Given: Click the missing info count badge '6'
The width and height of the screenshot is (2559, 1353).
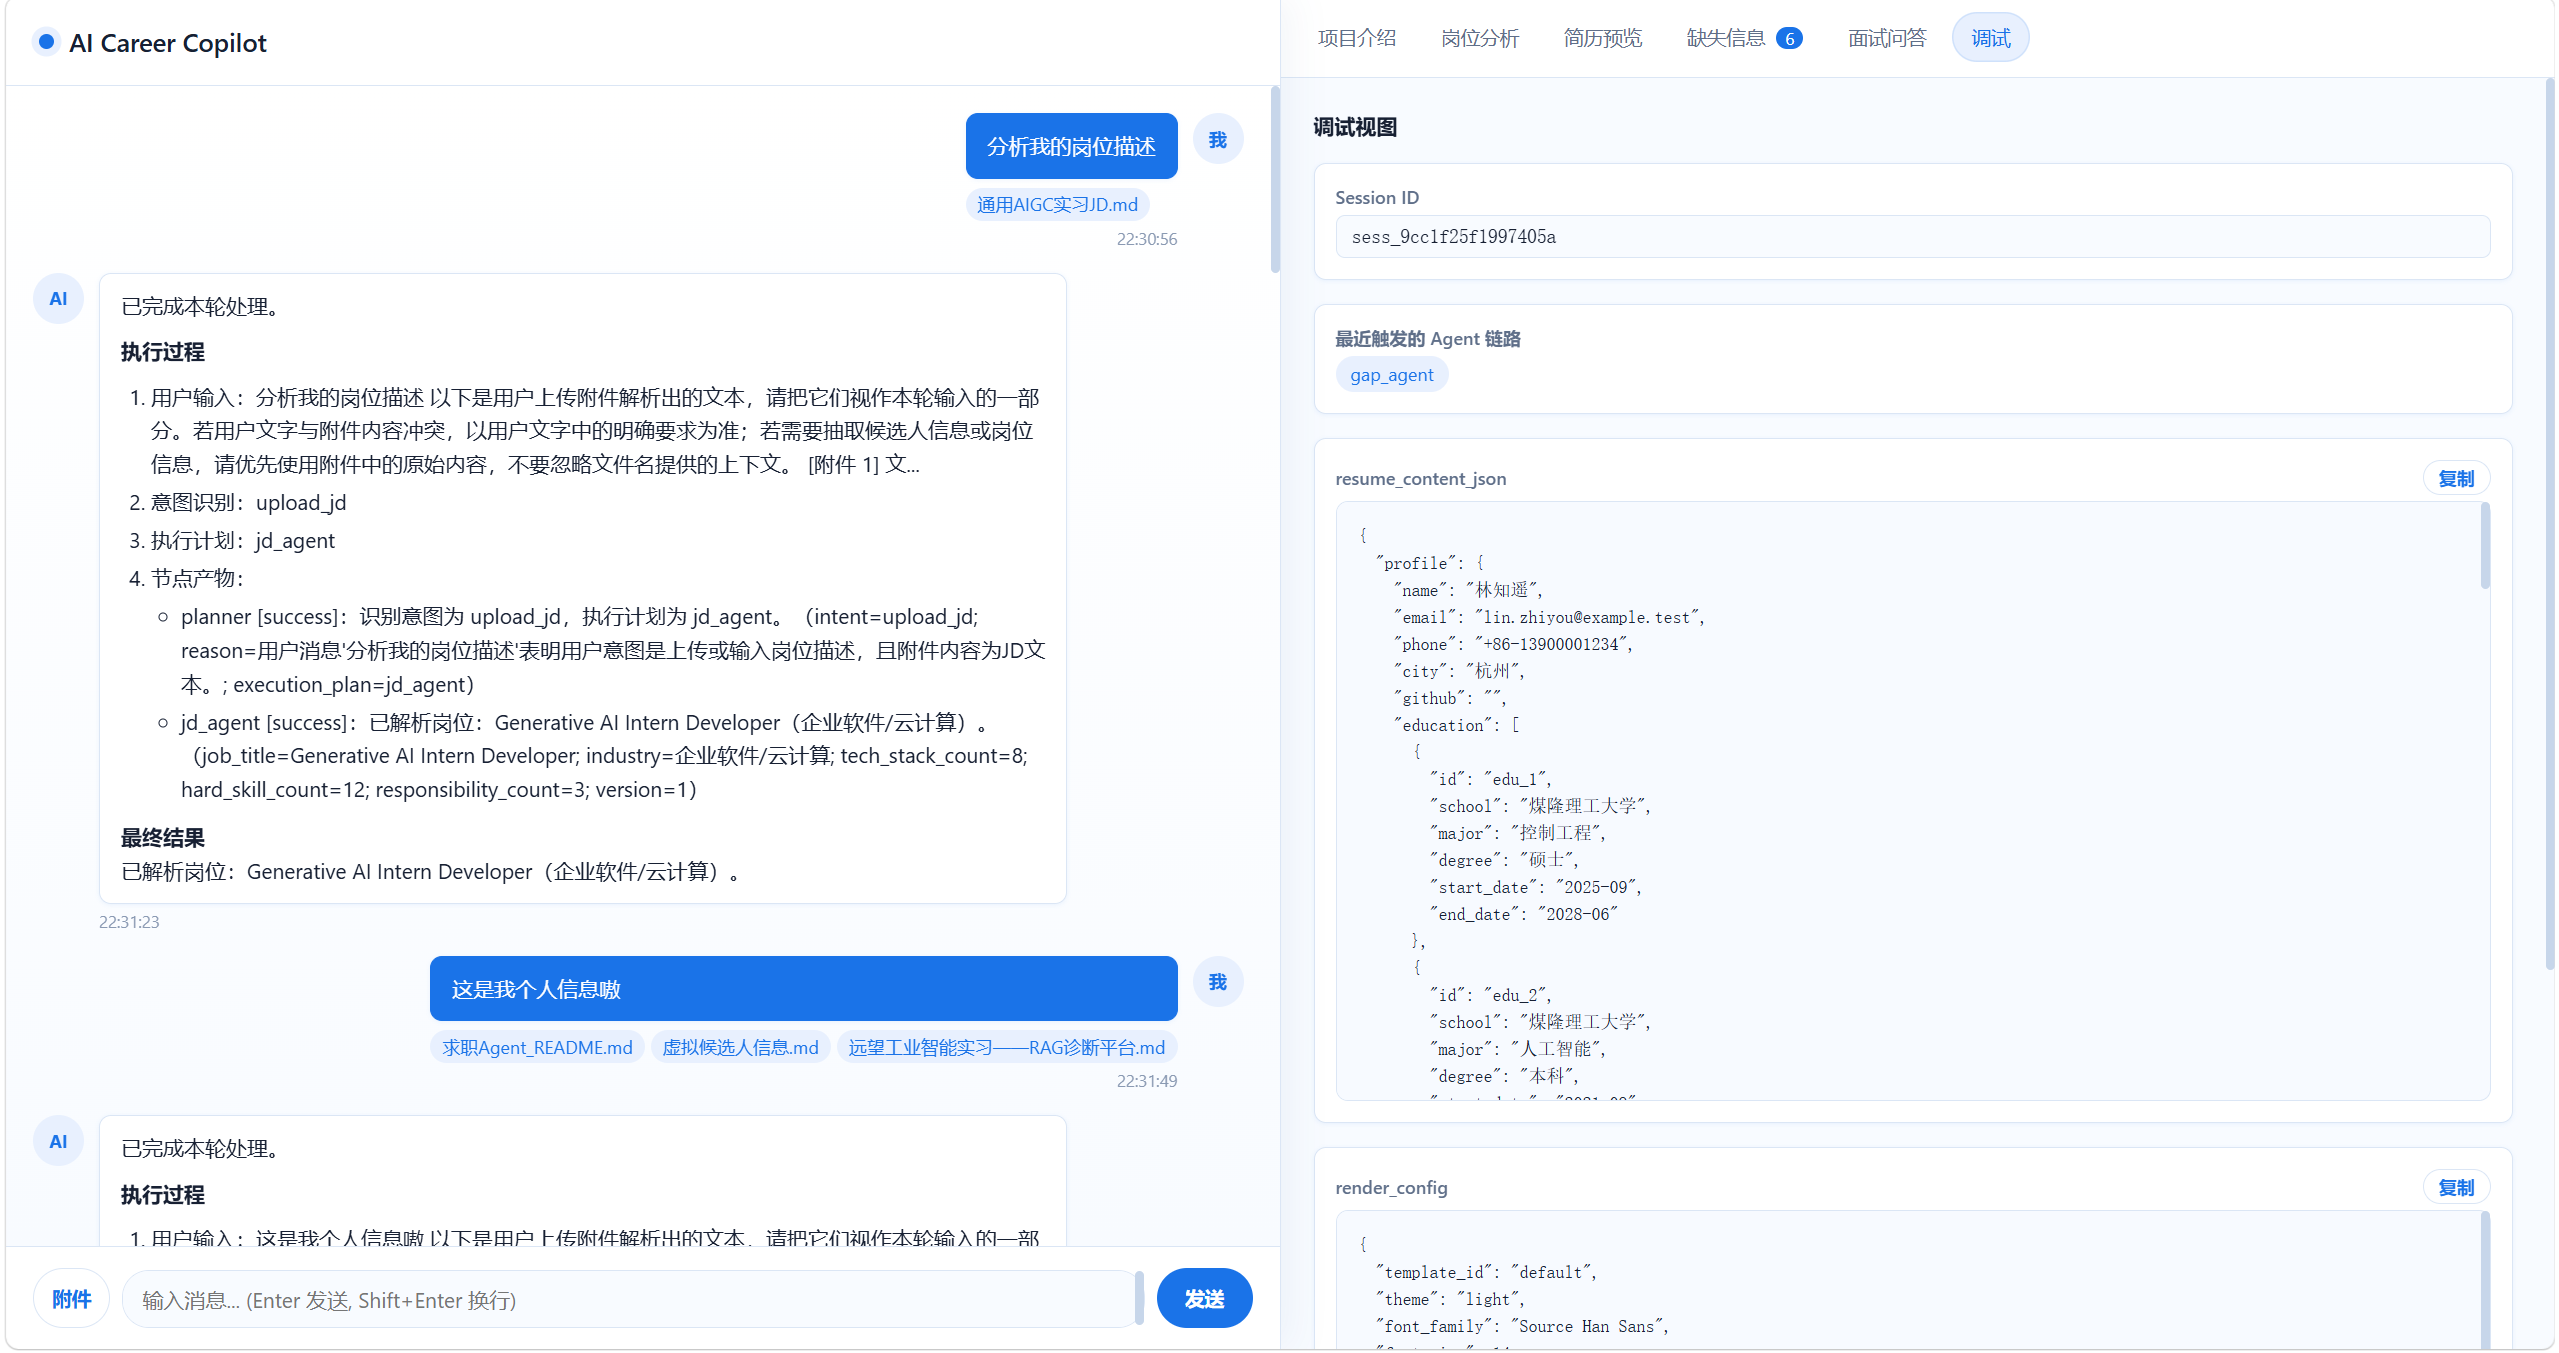Looking at the screenshot, I should tap(1789, 39).
